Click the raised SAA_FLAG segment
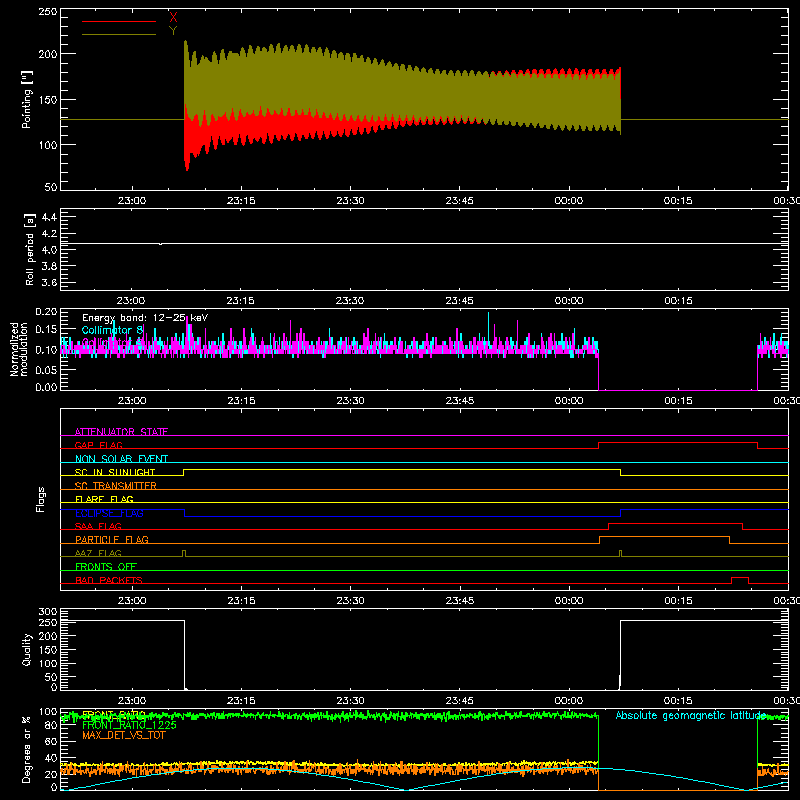Screen dimensions: 800x800 pos(676,523)
